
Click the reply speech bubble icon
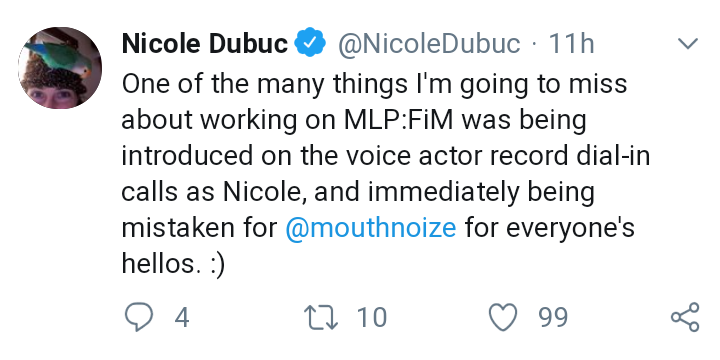pos(138,317)
